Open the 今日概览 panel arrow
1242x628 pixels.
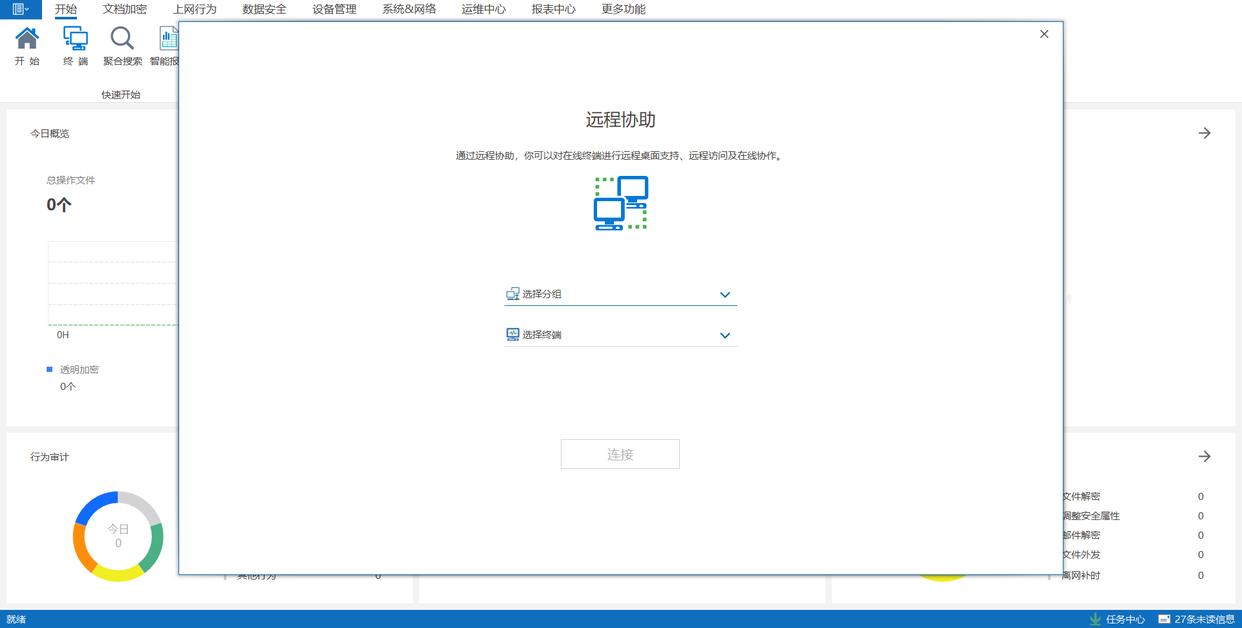pyautogui.click(x=1204, y=133)
